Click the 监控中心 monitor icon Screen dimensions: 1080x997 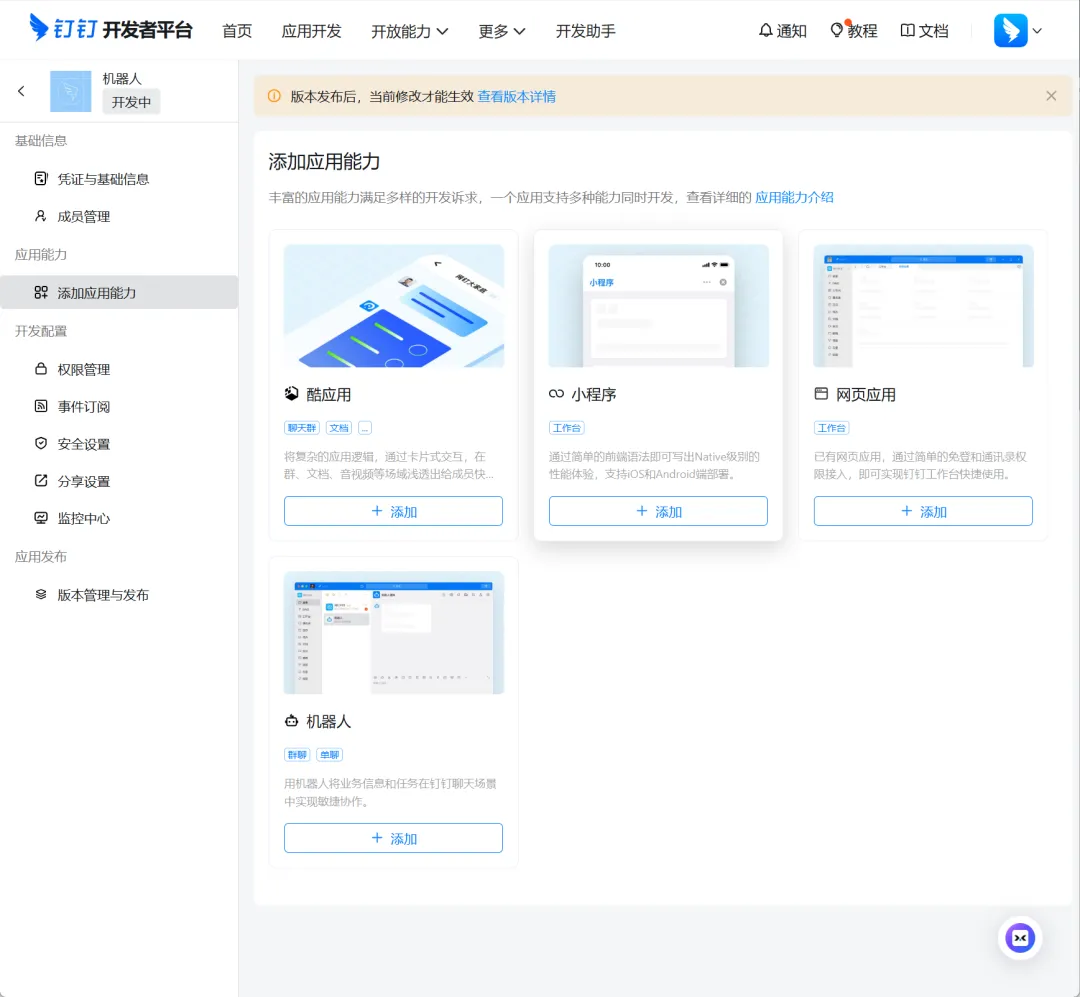point(41,517)
